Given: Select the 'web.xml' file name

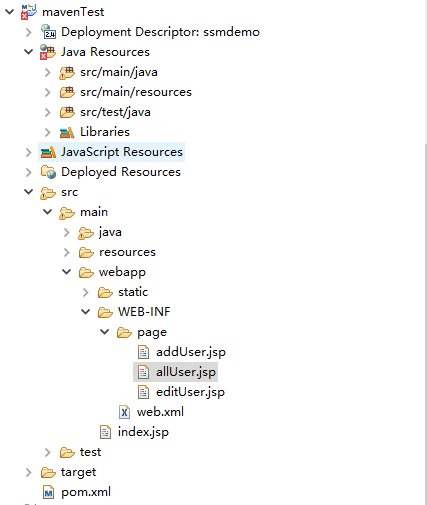Looking at the screenshot, I should [160, 412].
